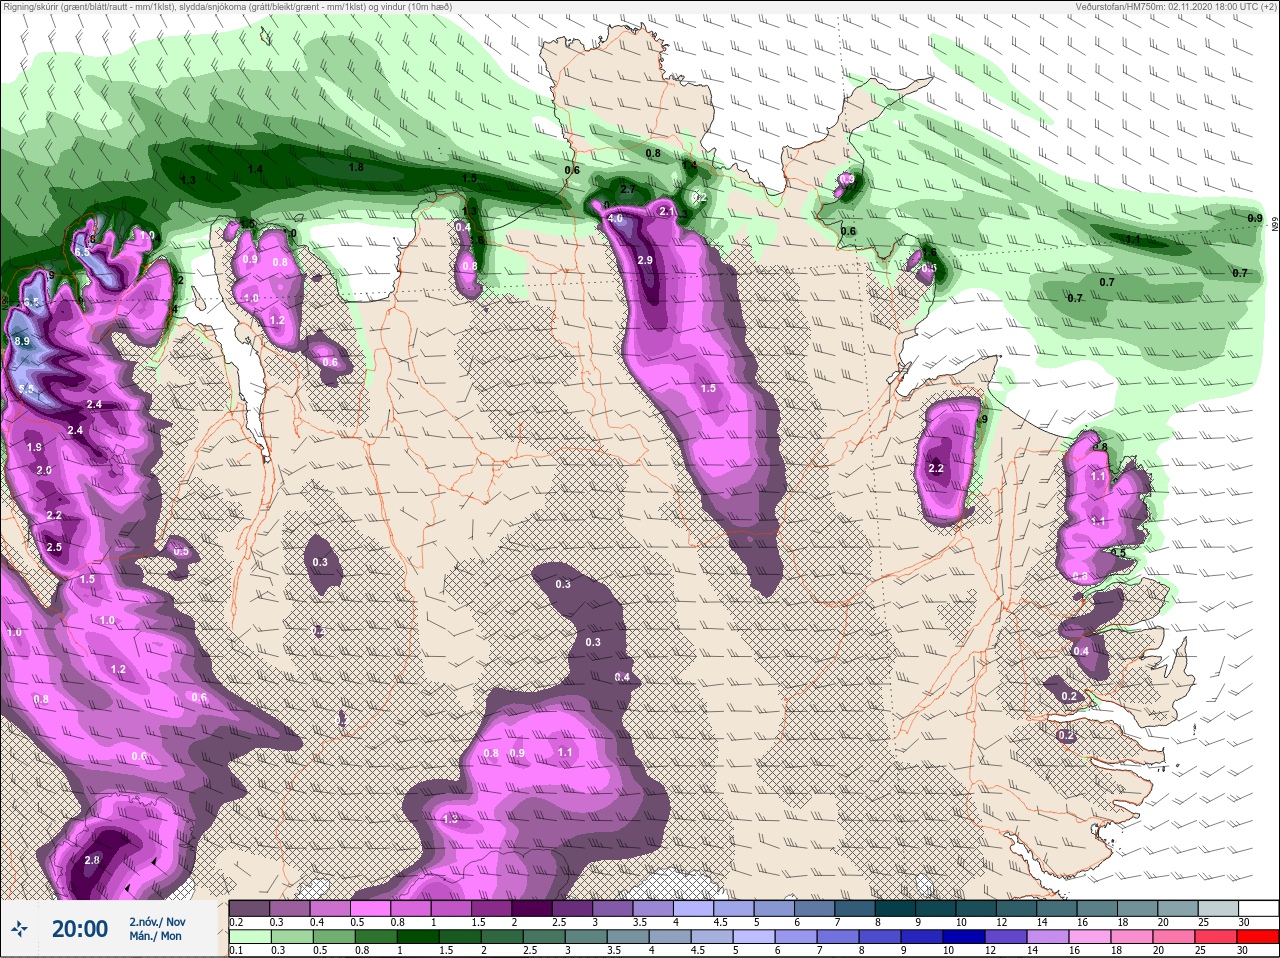Click the map title starting with 'Rigning/skúrir'
Viewport: 1280px width, 958px height.
[227, 6]
